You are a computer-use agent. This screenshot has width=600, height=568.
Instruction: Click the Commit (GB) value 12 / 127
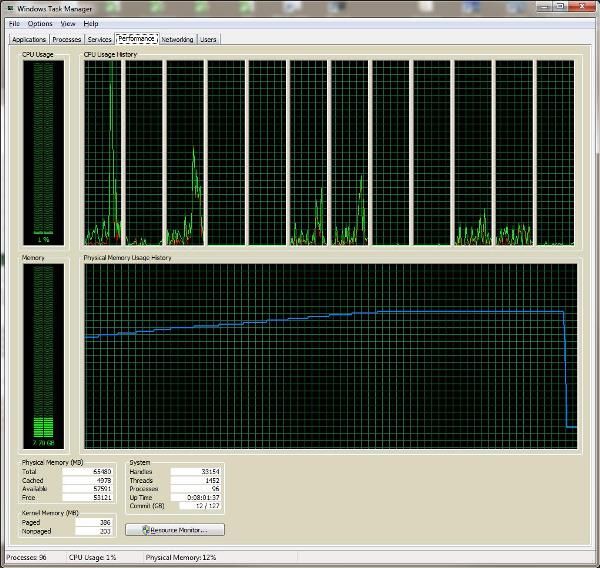tap(200, 506)
